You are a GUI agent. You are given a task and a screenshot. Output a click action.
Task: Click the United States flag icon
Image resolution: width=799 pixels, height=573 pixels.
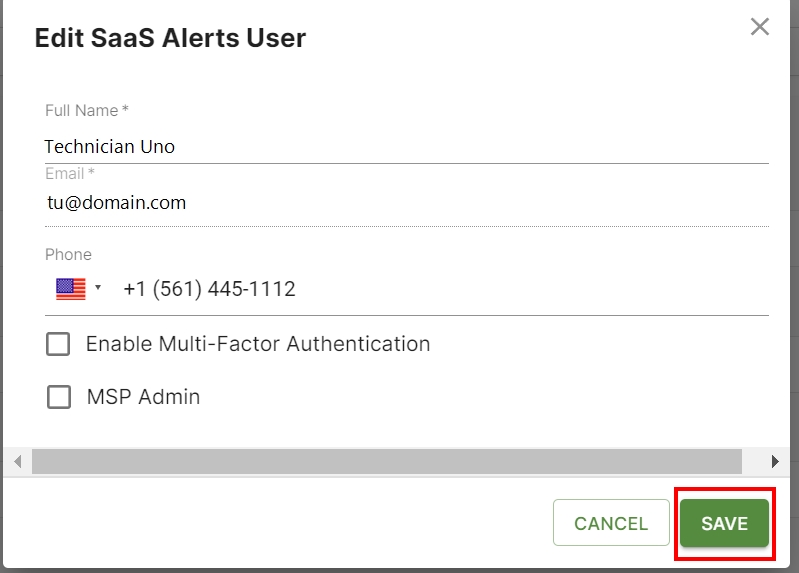pyautogui.click(x=71, y=289)
